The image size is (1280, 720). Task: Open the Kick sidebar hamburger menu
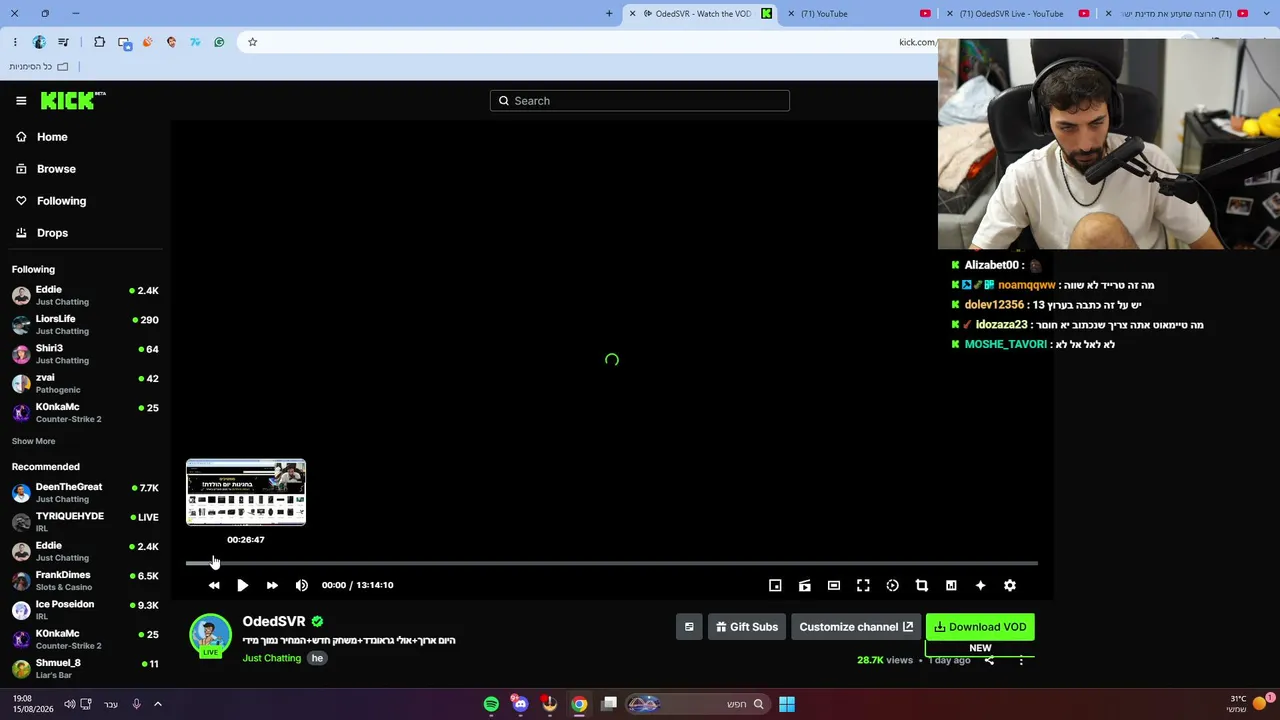pos(21,100)
